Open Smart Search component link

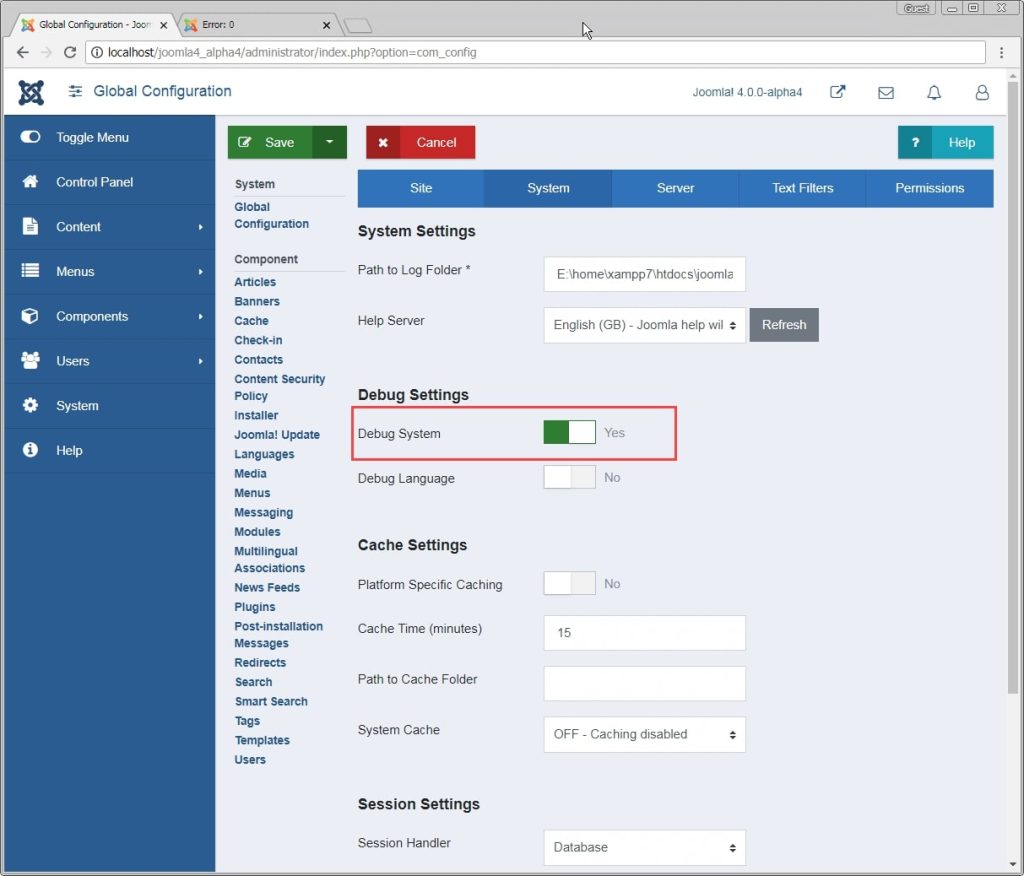click(x=271, y=701)
